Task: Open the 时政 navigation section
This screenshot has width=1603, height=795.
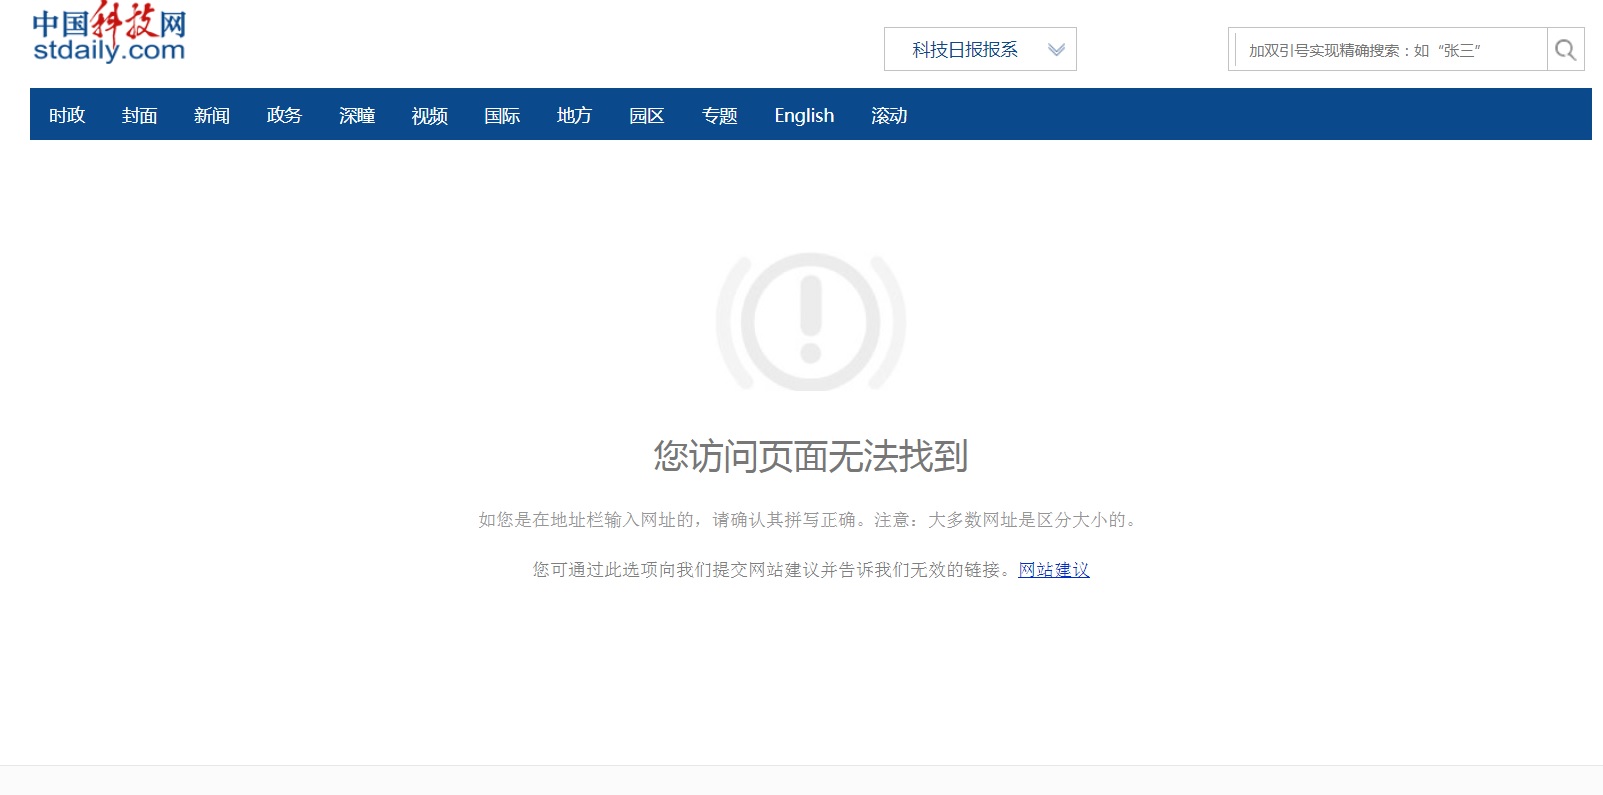Action: point(67,116)
